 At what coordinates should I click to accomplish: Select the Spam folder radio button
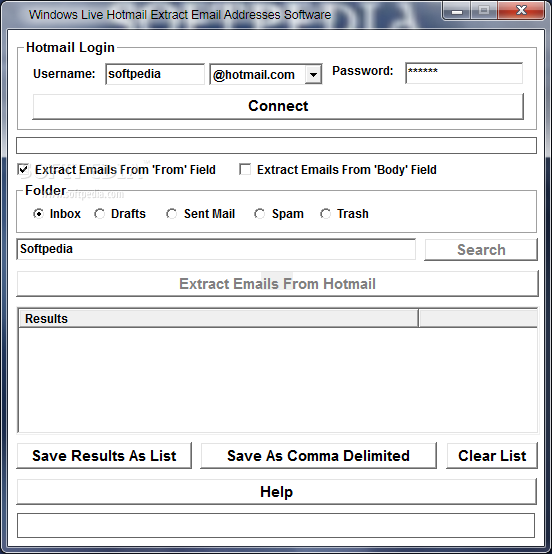click(259, 214)
